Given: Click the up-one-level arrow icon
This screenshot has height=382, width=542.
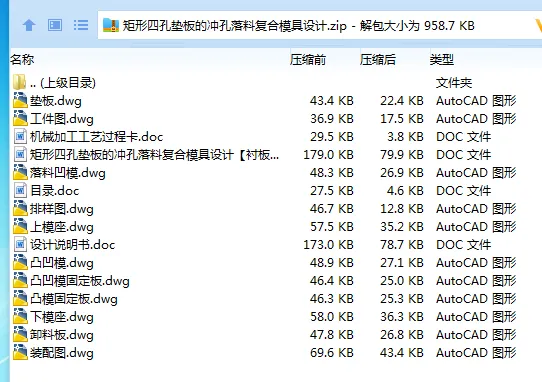Looking at the screenshot, I should tap(29, 25).
